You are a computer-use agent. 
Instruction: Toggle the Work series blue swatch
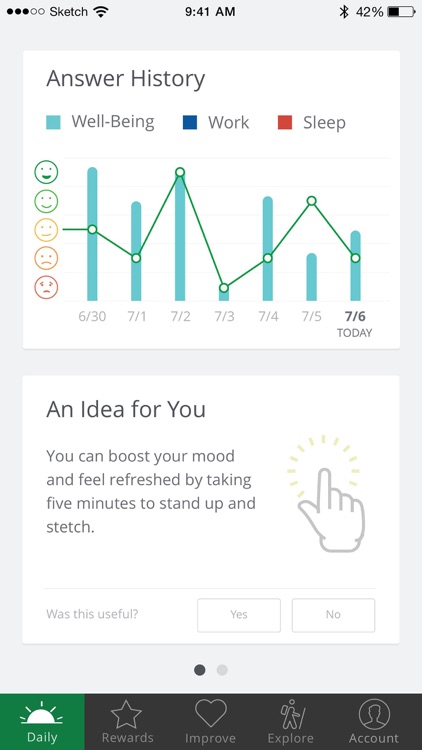(190, 122)
